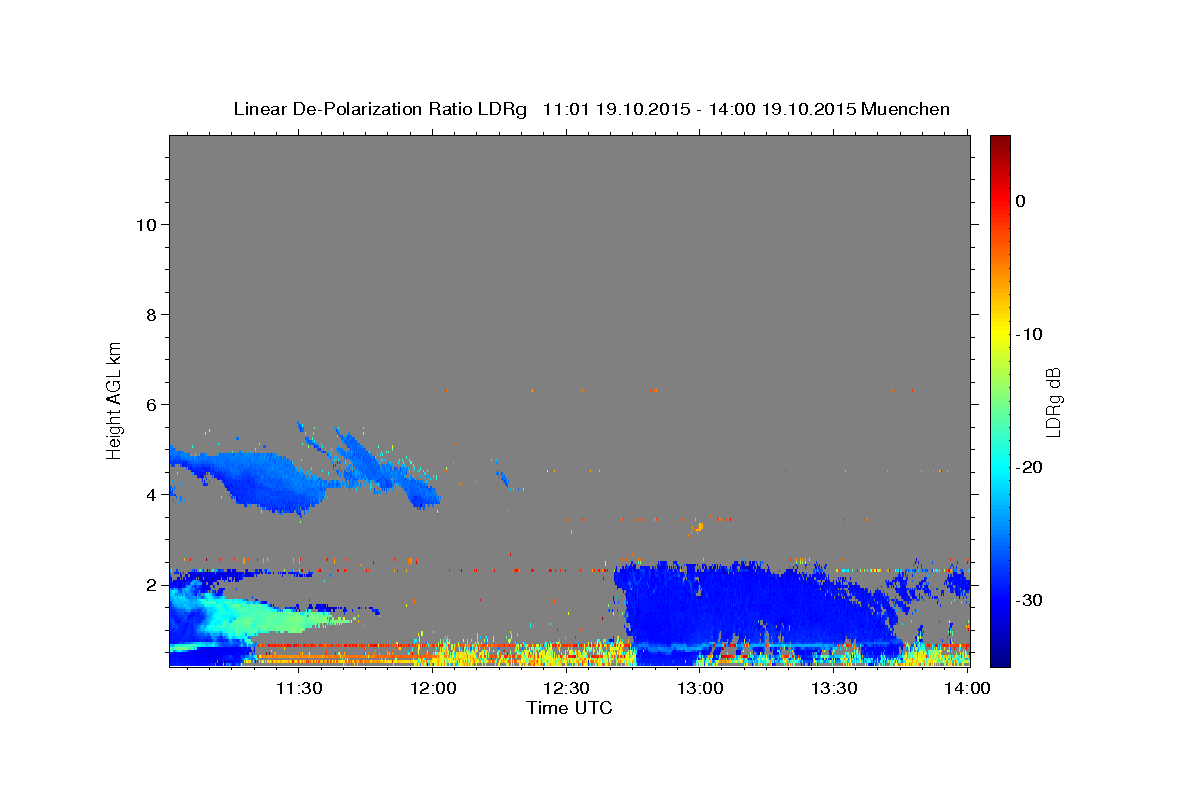
Task: Click the plot title 'Linear De-Polarization Ratio LDRg'
Action: (380, 109)
